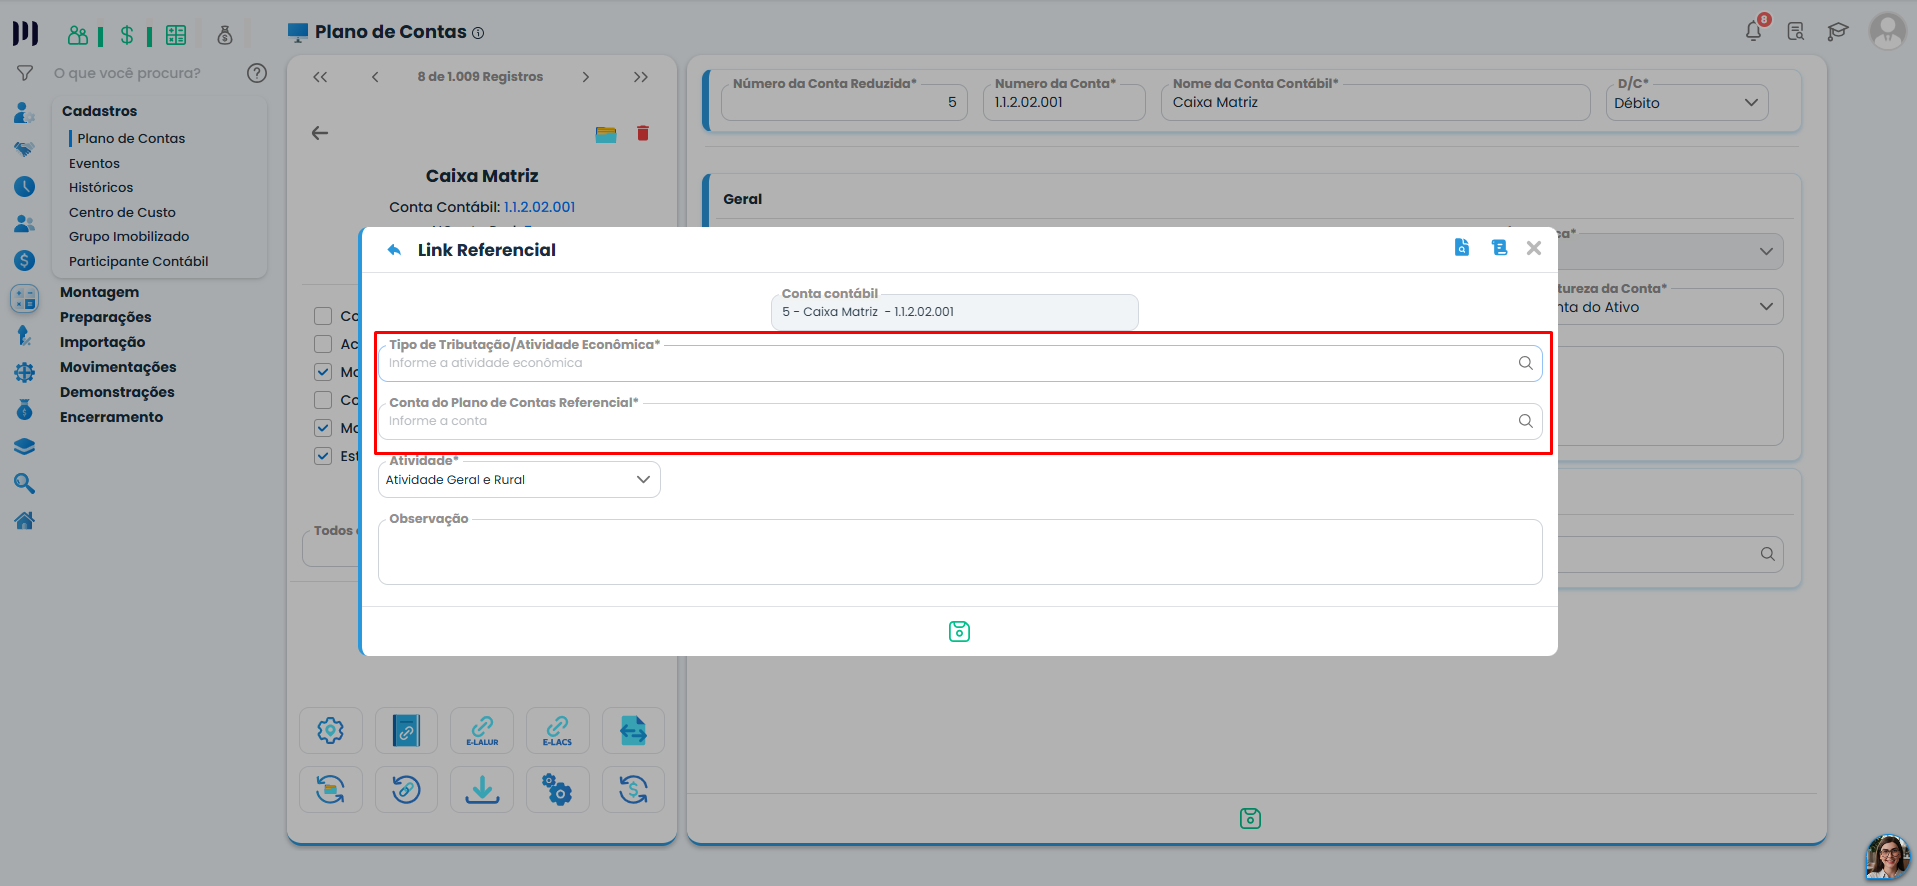Click search icon in Tipo de Tributação field
Screen dimensions: 1917x886
1526,363
